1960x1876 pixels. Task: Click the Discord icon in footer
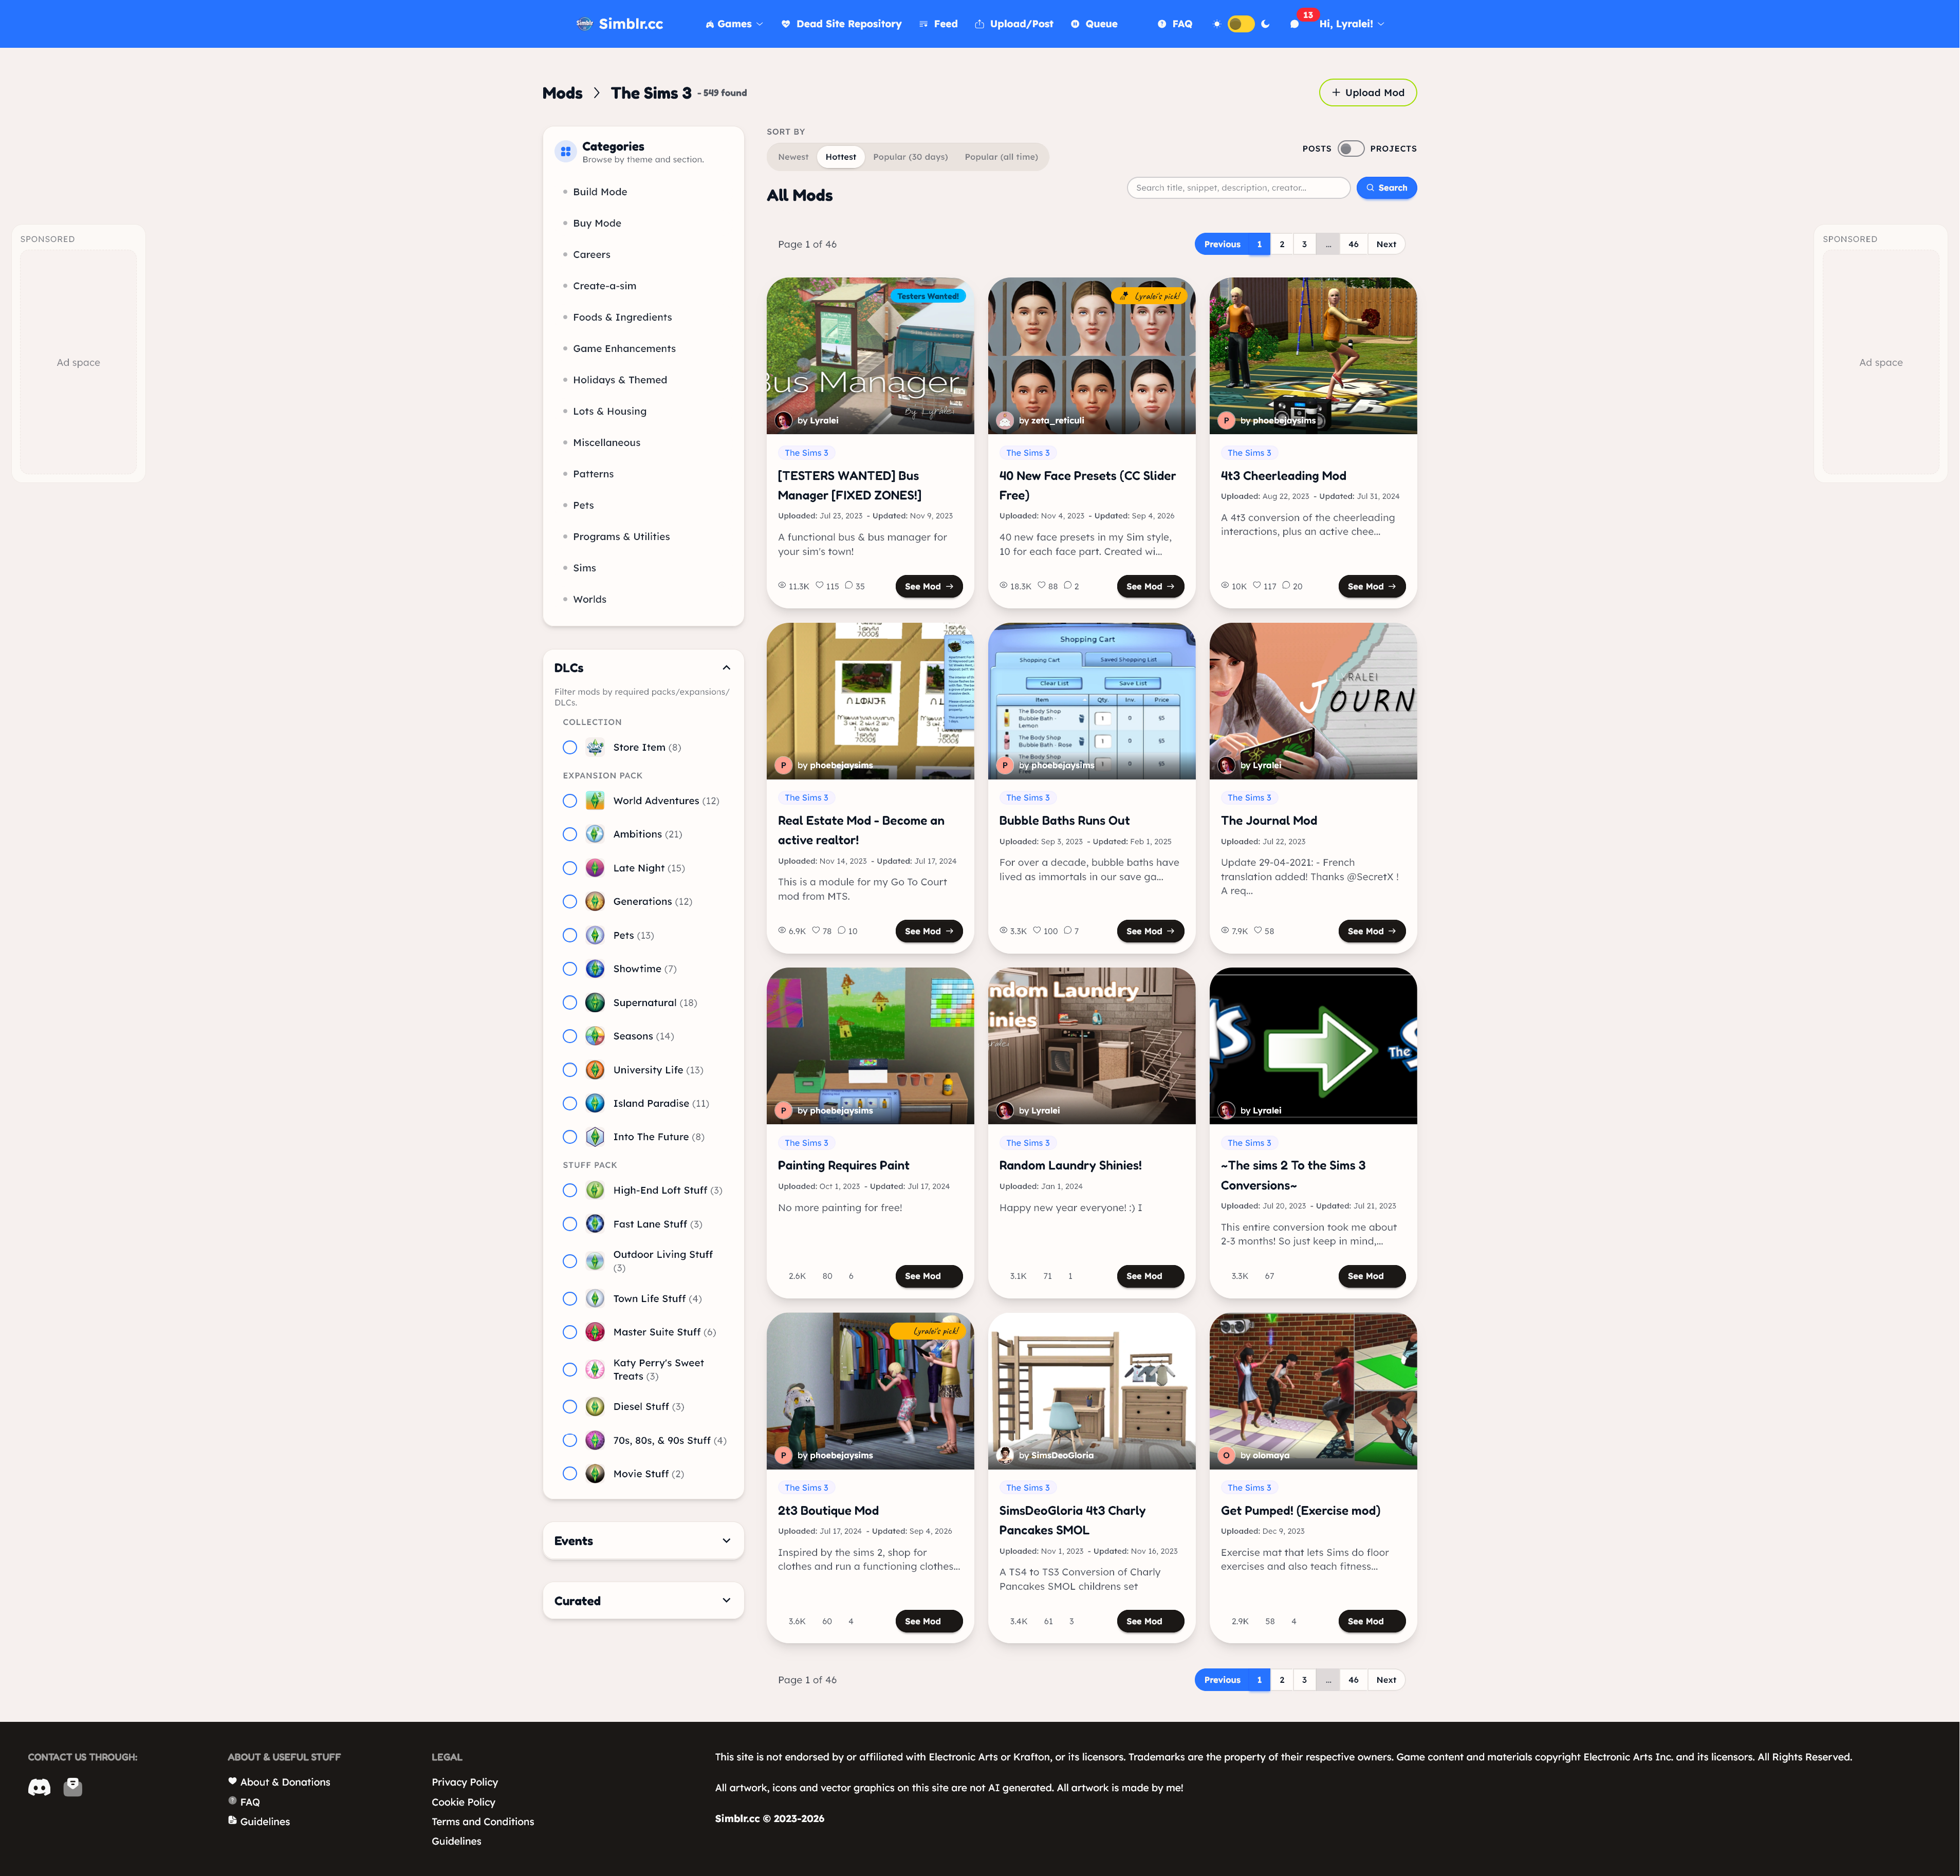point(39,1787)
